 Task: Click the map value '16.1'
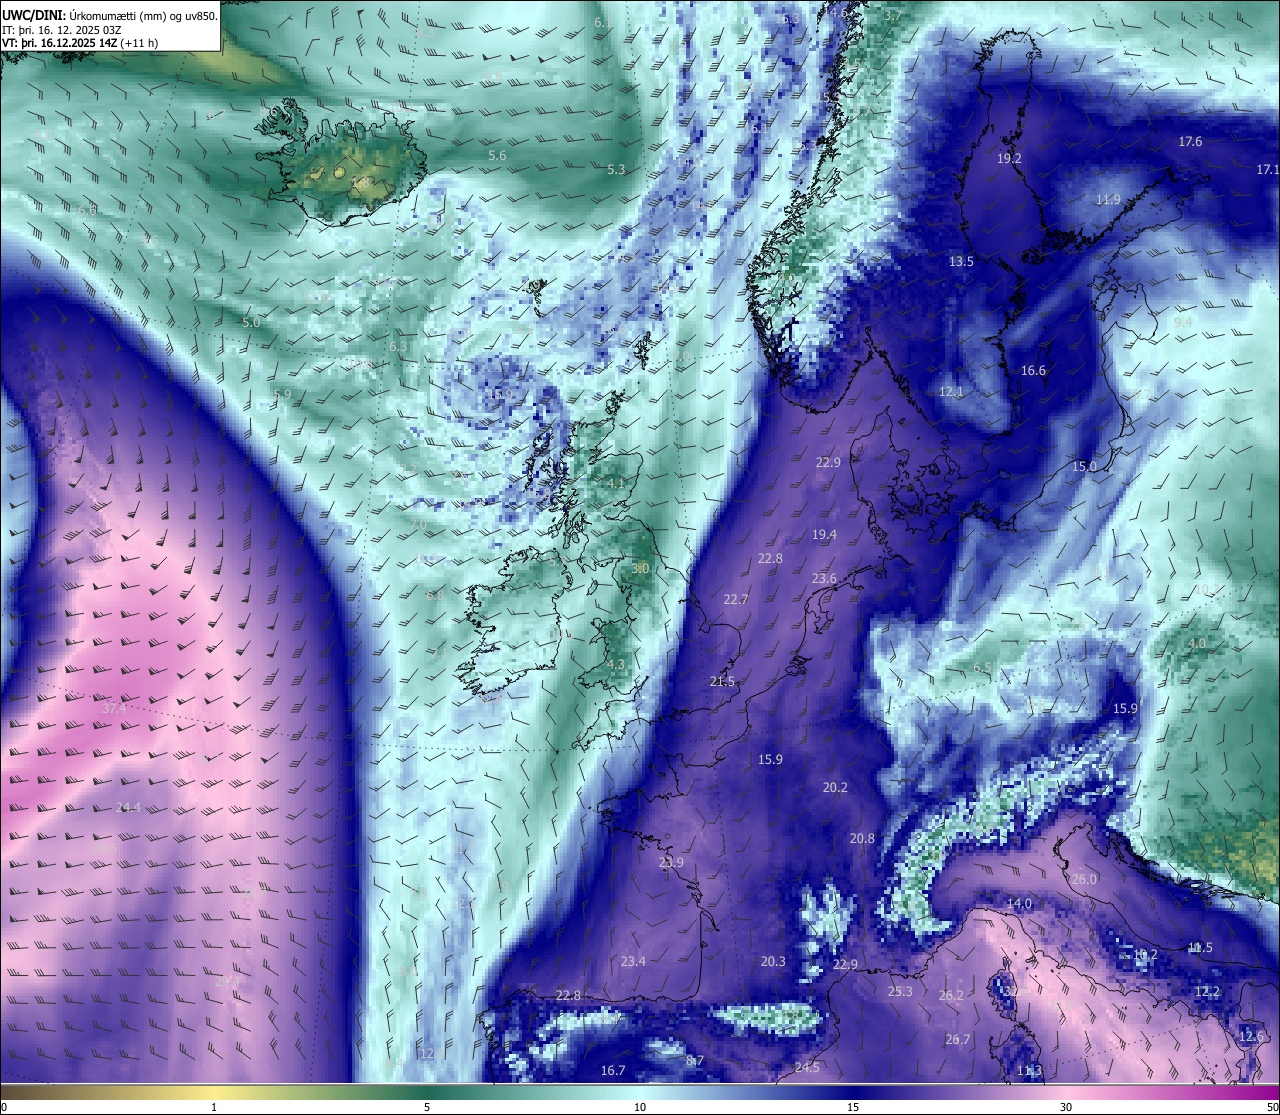pos(757,128)
